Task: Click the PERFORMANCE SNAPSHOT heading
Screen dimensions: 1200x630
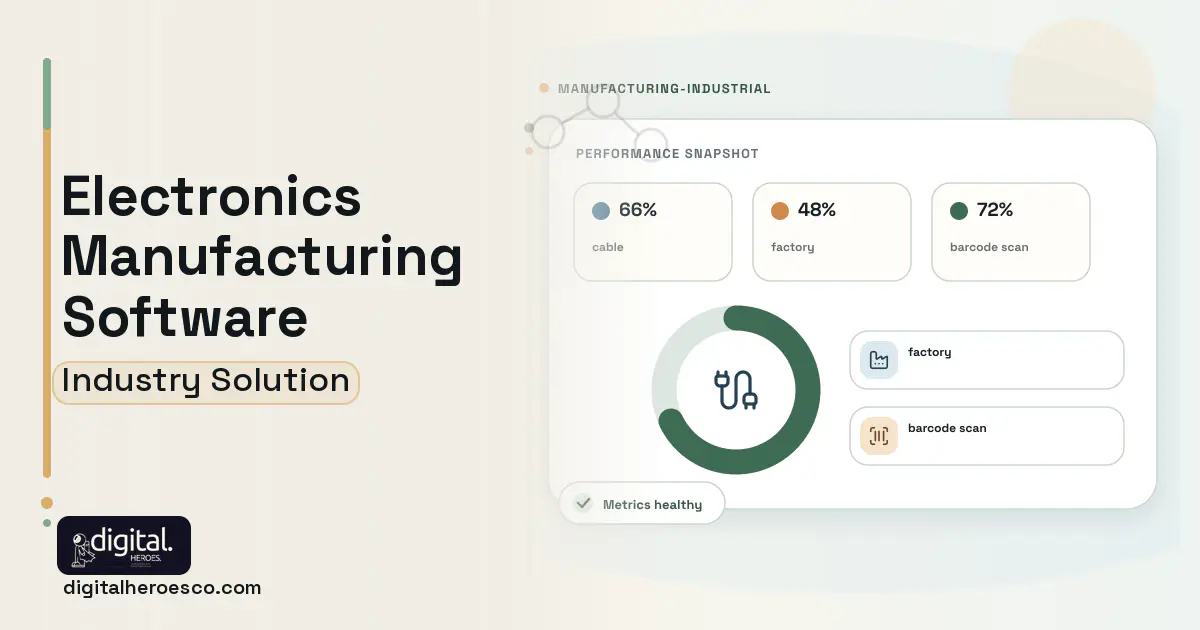Action: click(x=667, y=154)
